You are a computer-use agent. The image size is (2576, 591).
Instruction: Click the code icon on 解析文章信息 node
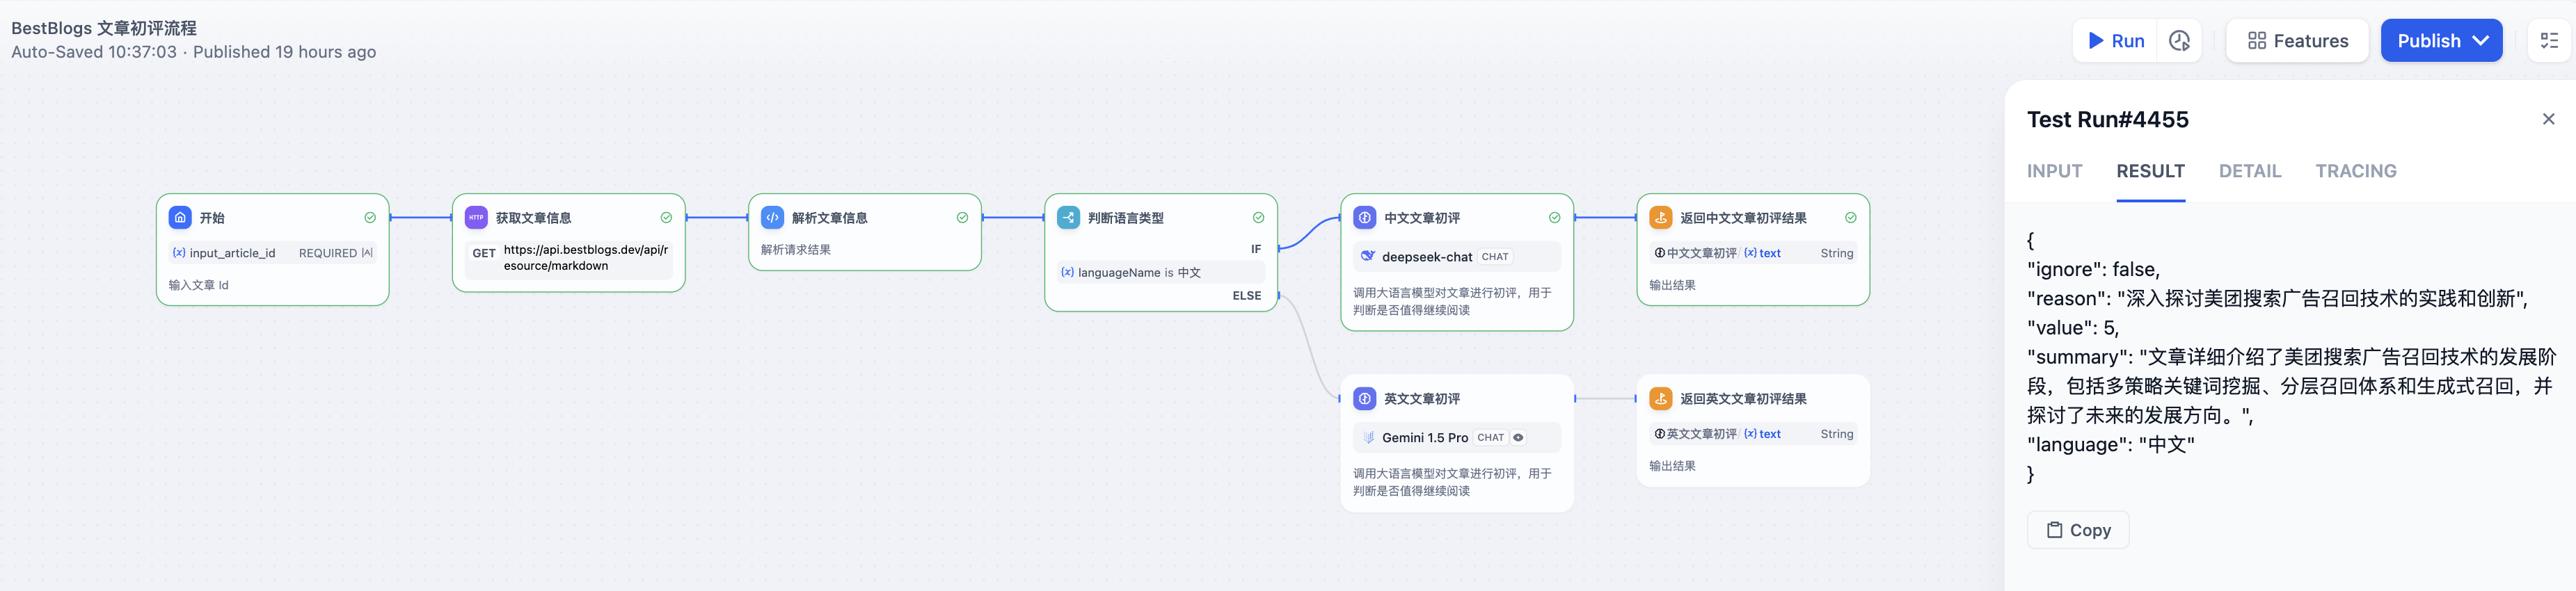point(772,217)
